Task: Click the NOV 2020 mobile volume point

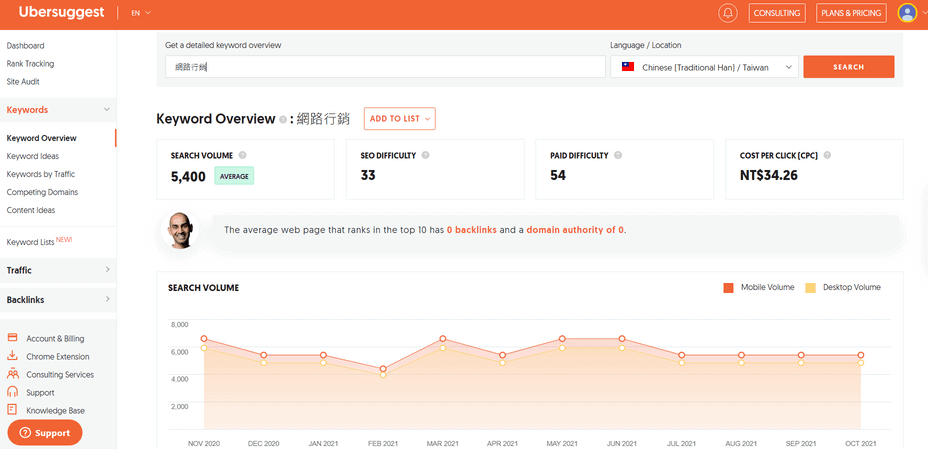Action: [x=204, y=339]
